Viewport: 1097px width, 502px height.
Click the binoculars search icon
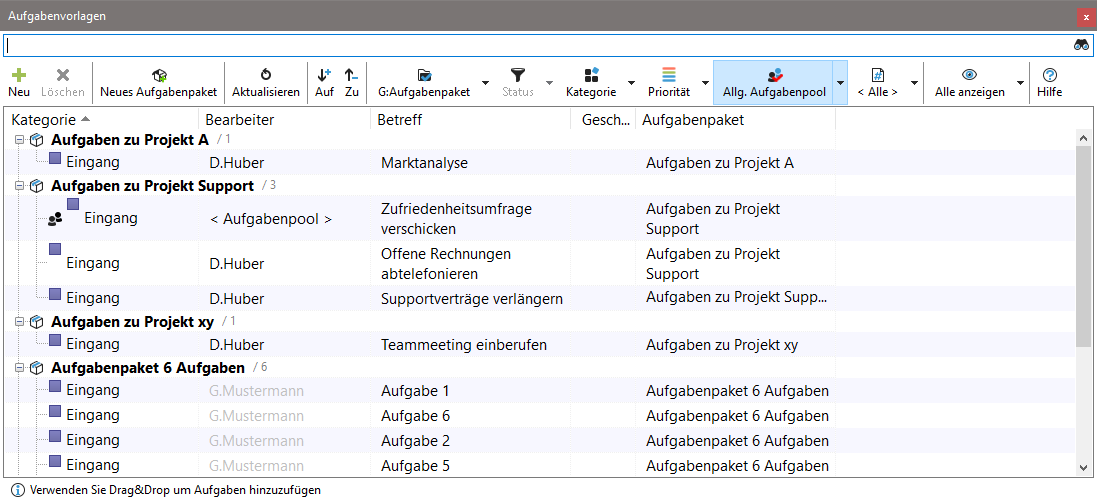(x=1082, y=45)
